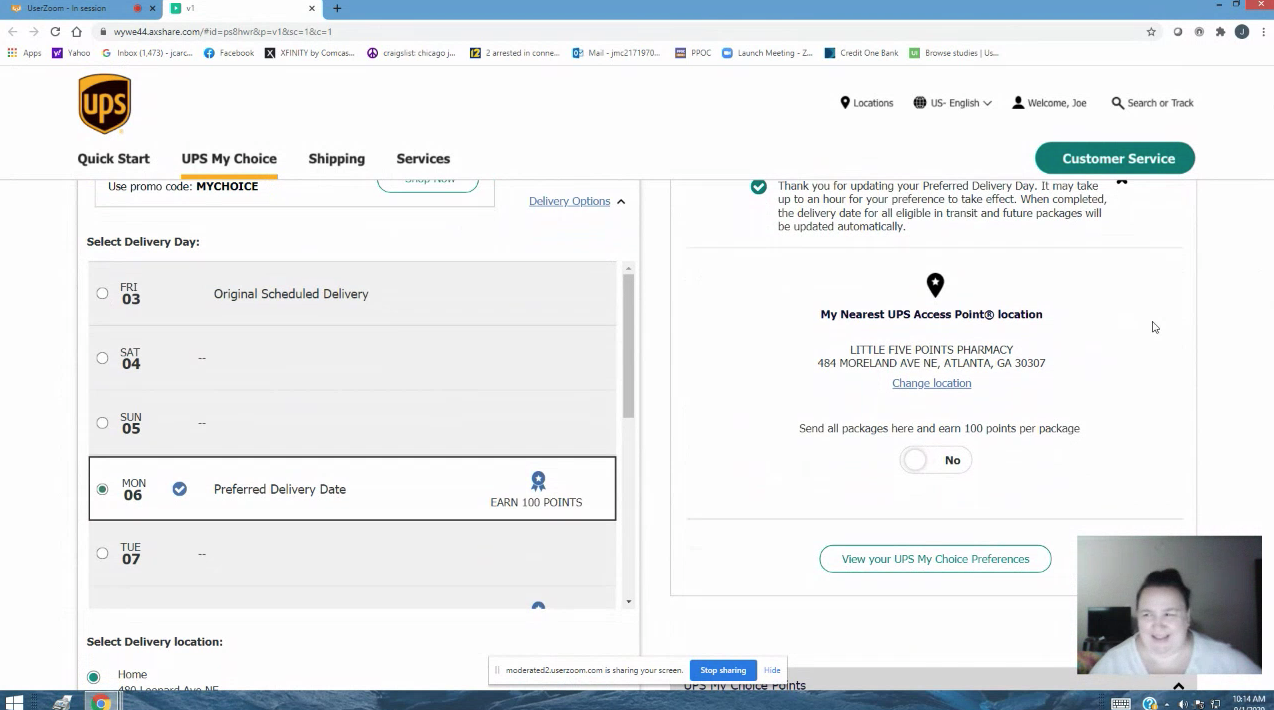
Task: Select the Tue 07 delivery day radio
Action: tap(102, 553)
